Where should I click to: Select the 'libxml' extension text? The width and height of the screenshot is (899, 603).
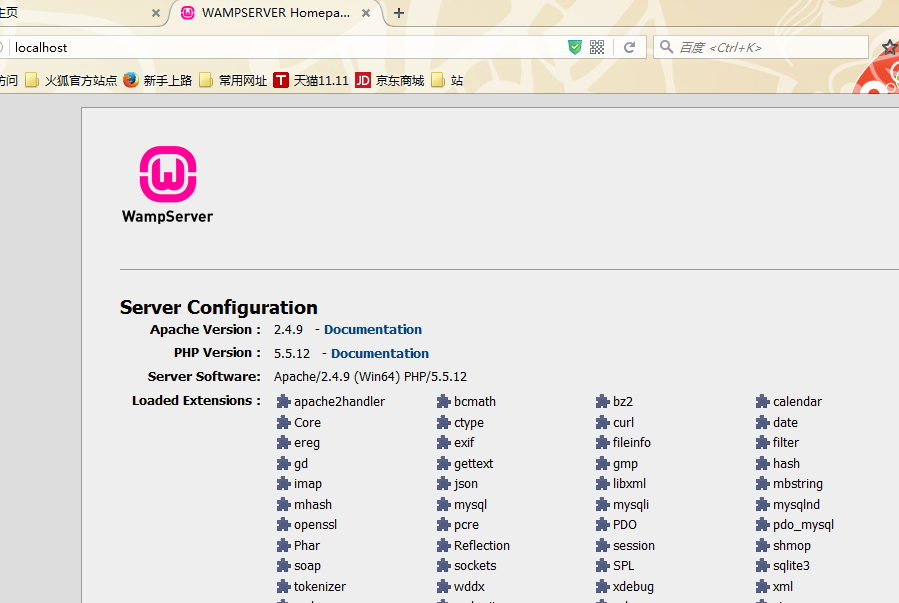pyautogui.click(x=630, y=483)
